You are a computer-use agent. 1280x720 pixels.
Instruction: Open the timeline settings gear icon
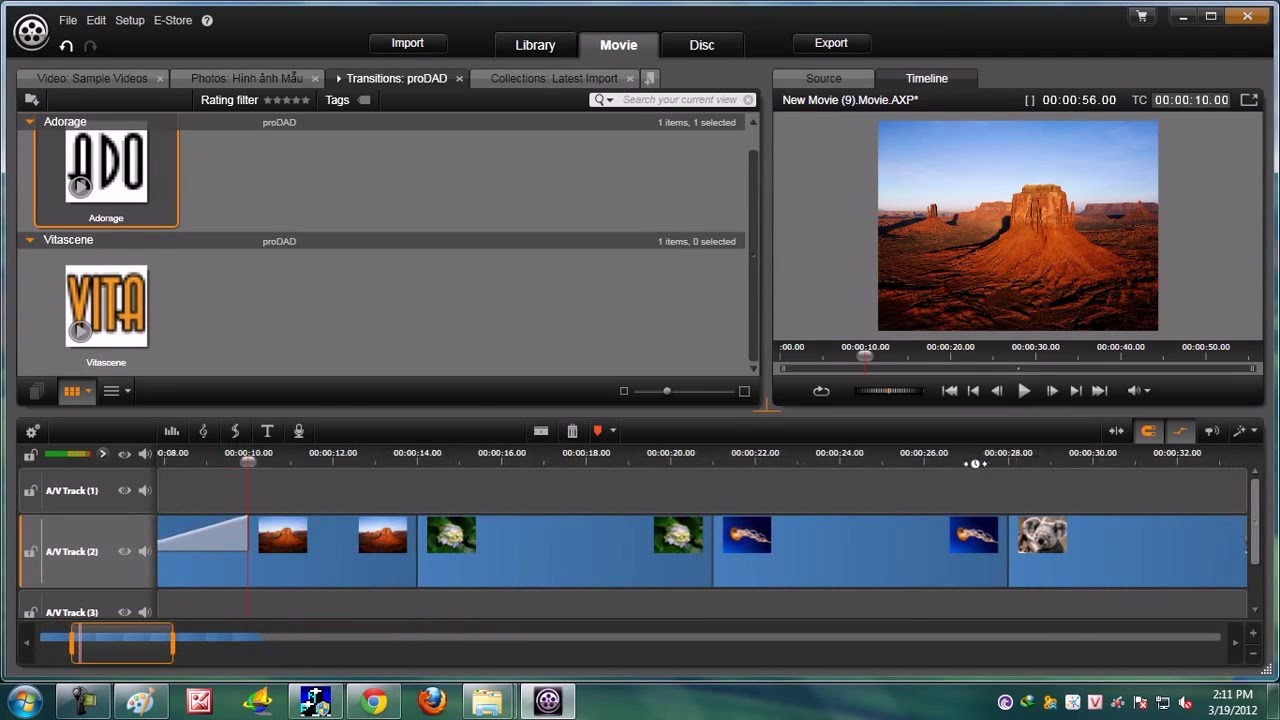32,431
